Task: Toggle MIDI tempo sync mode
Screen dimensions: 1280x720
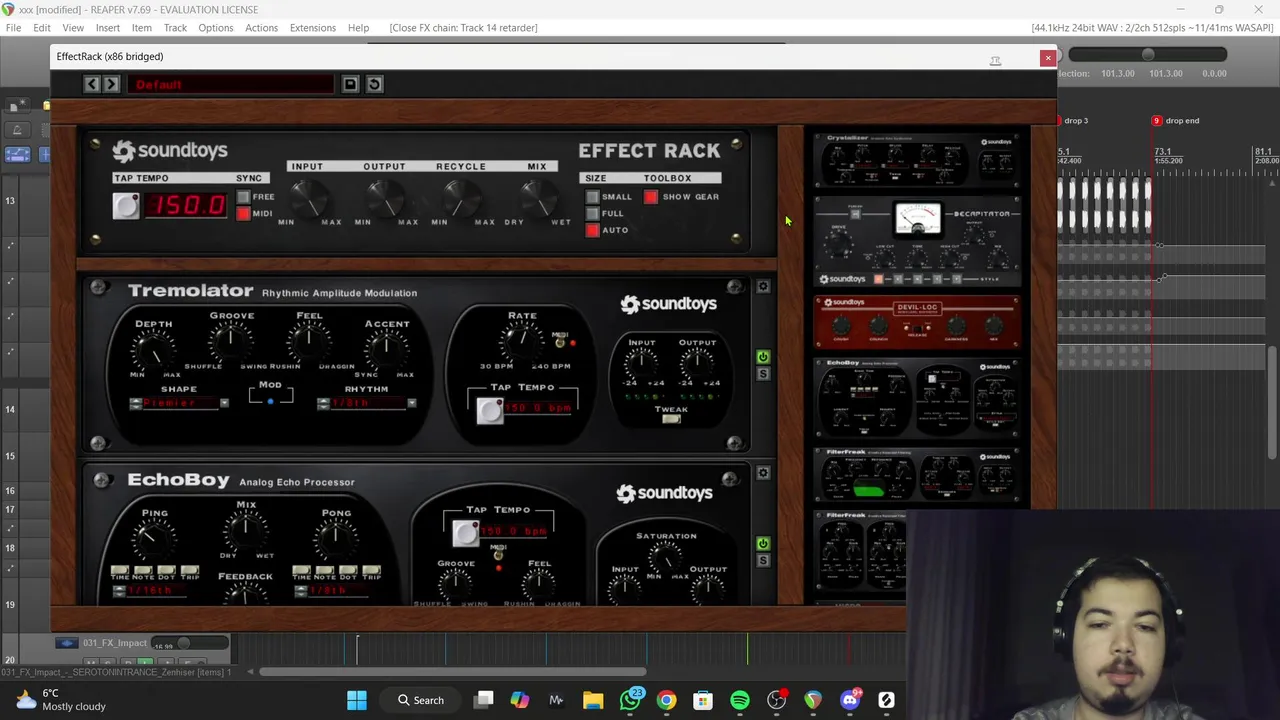Action: tap(243, 214)
